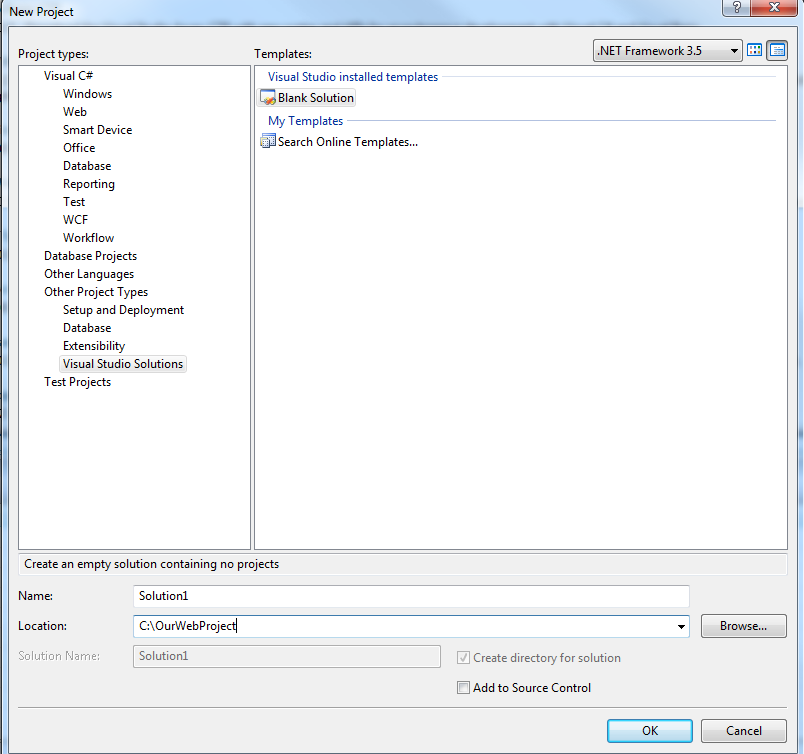Viewport: 804px width, 754px height.
Task: Open the dialog Help question mark button
Action: pos(736,7)
